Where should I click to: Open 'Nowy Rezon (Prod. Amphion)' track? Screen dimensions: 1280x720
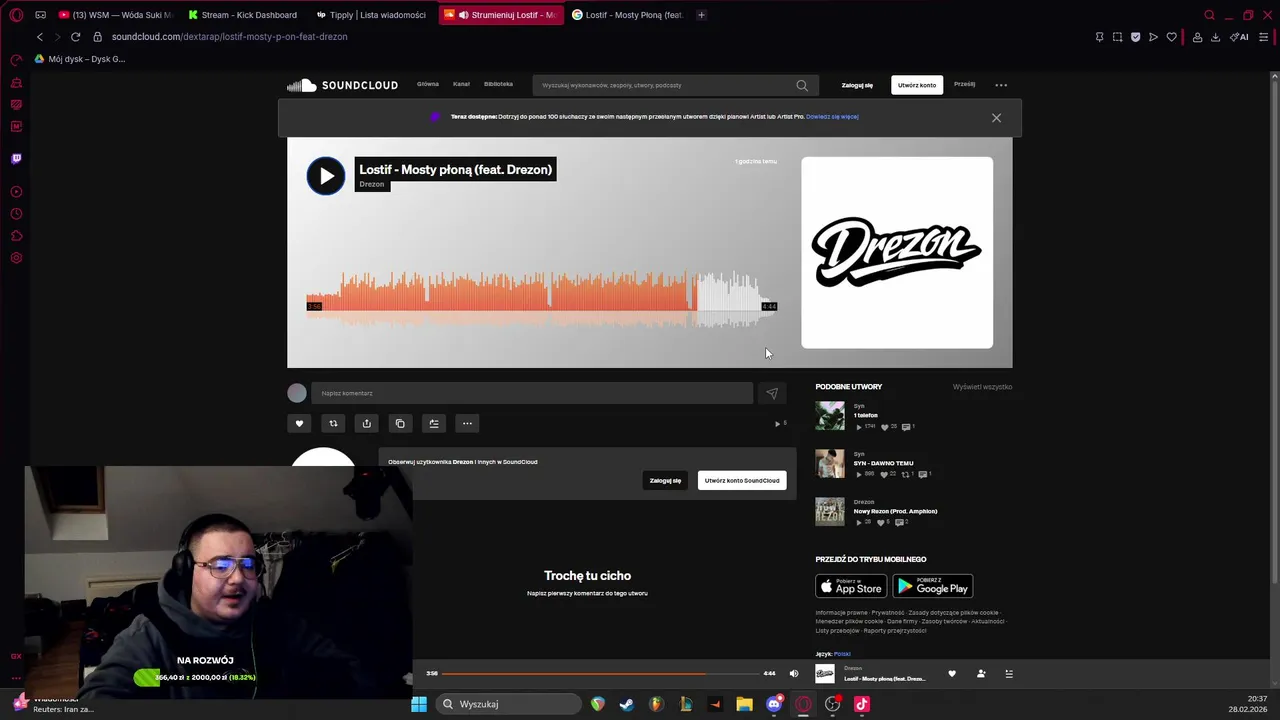(895, 511)
